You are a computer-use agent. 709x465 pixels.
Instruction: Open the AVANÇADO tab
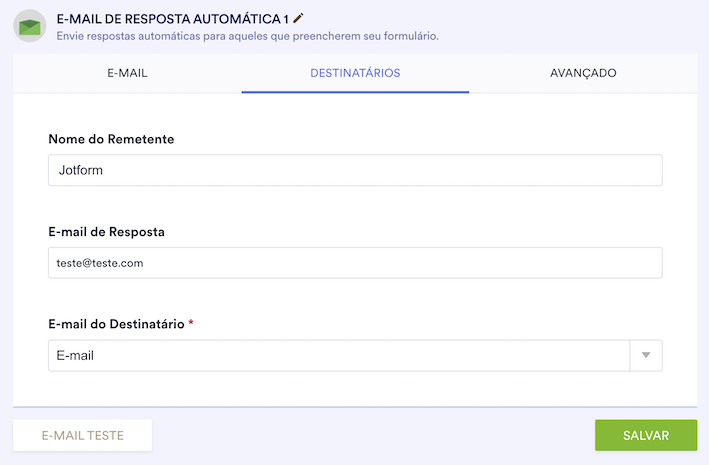(x=583, y=73)
